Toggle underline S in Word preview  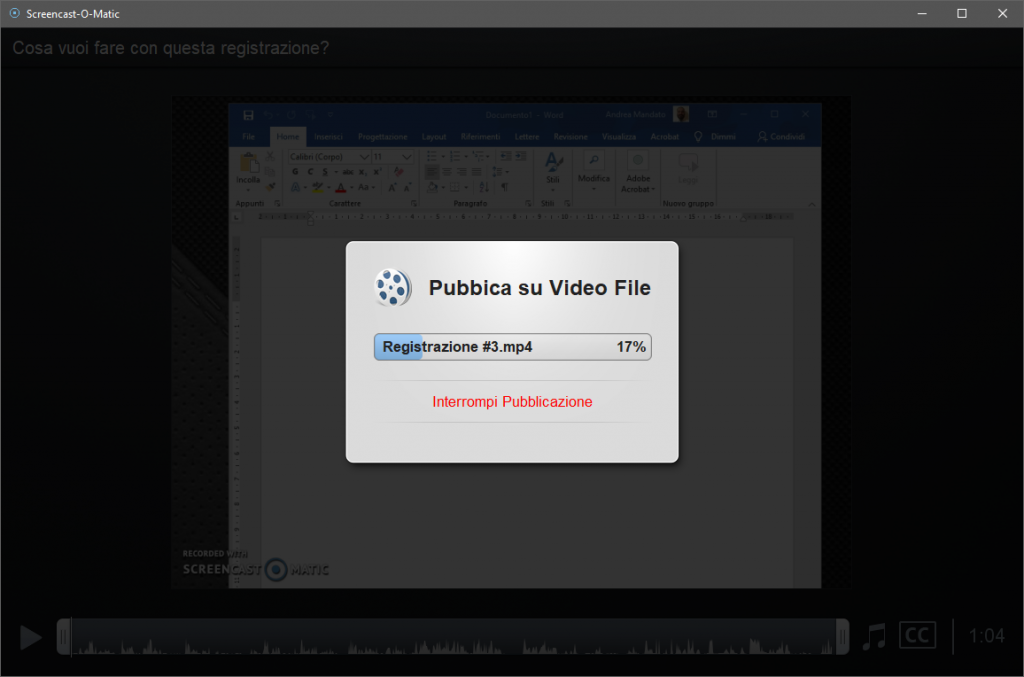point(325,172)
